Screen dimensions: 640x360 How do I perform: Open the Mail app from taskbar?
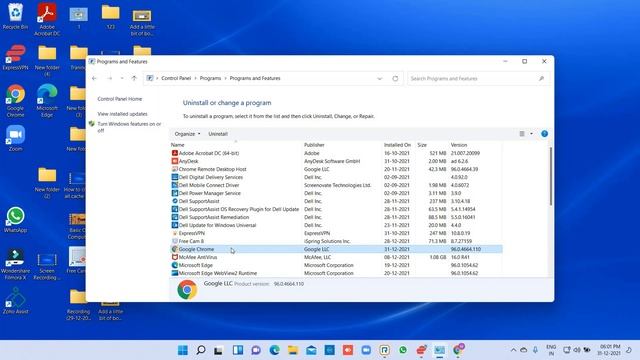311,350
